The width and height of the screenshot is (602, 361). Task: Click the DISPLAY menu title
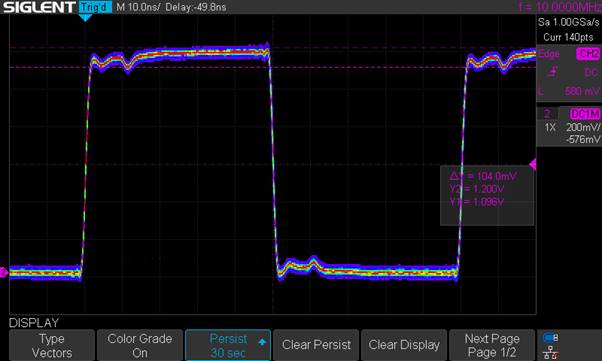point(34,323)
